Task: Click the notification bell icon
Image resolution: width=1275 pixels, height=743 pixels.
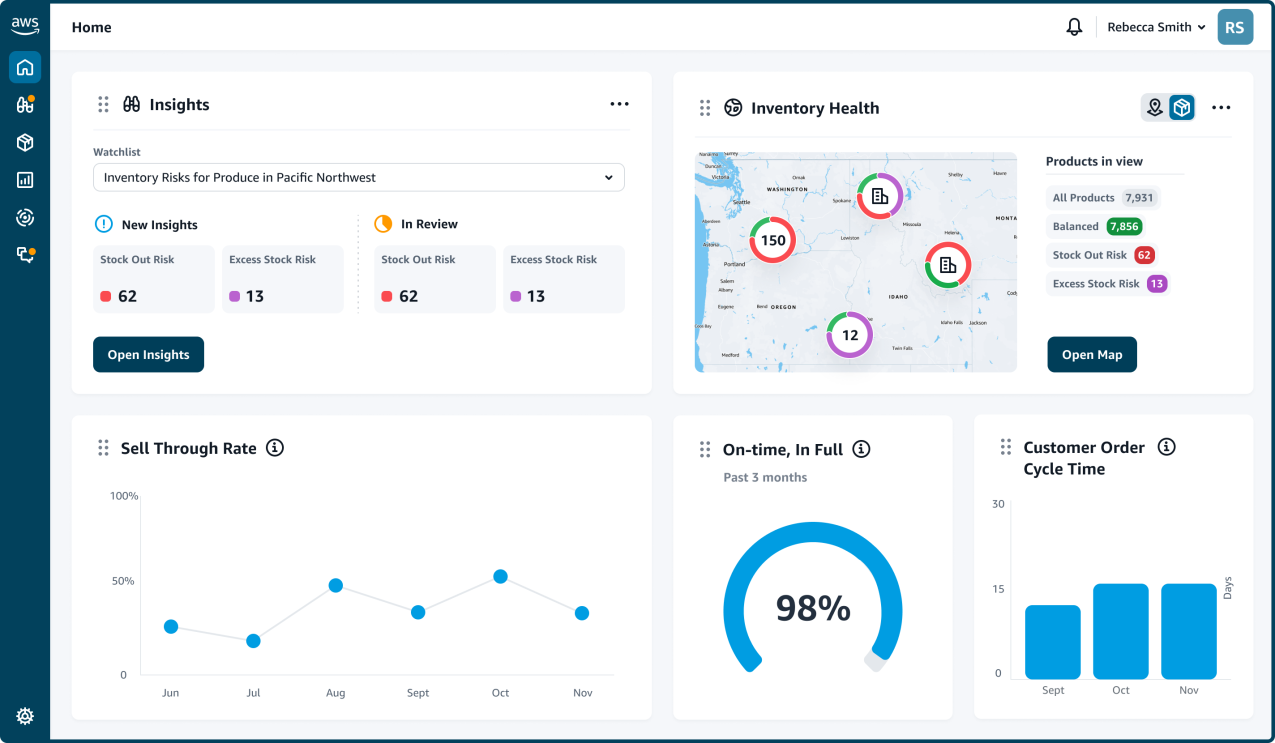Action: pos(1074,27)
